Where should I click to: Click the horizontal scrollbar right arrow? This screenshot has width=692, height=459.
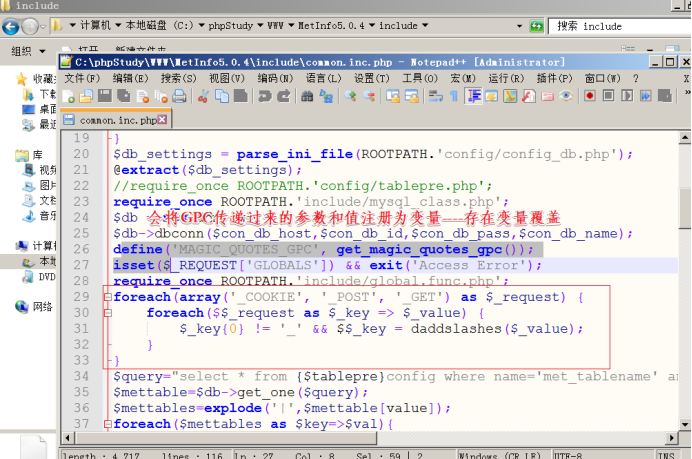pyautogui.click(x=672, y=438)
